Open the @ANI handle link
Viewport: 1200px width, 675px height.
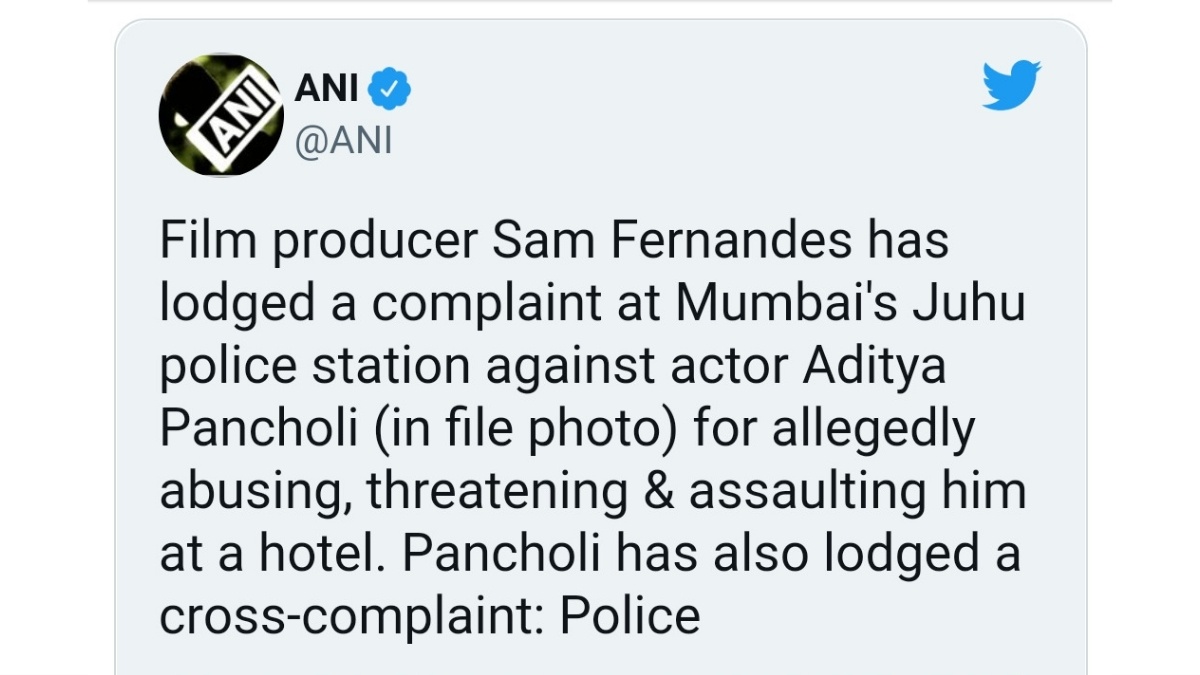[343, 141]
